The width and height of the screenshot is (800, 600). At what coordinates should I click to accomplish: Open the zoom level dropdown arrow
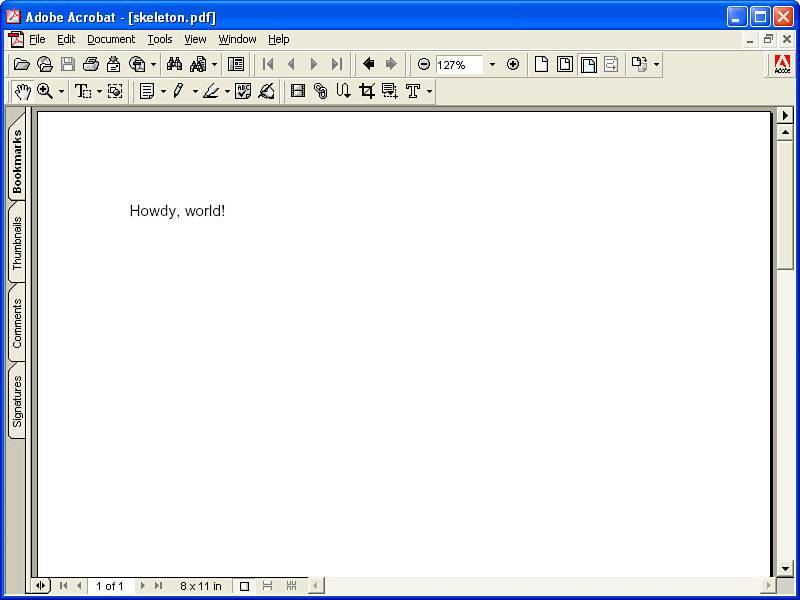click(492, 65)
